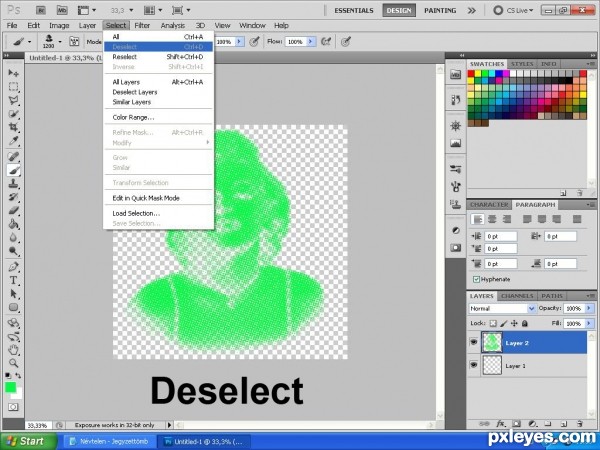The height and width of the screenshot is (450, 600).
Task: Toggle lock all
Action: (525, 323)
